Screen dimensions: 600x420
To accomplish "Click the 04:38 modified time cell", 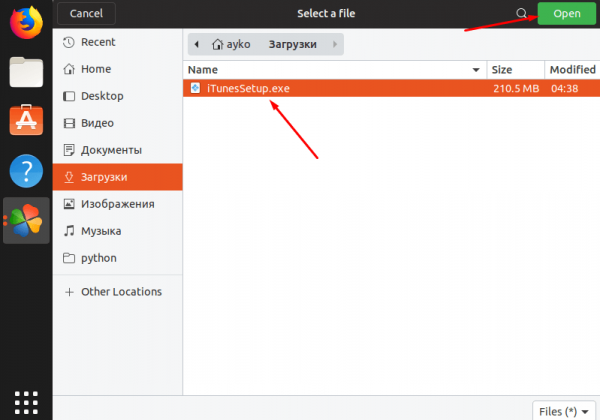I will pos(564,88).
